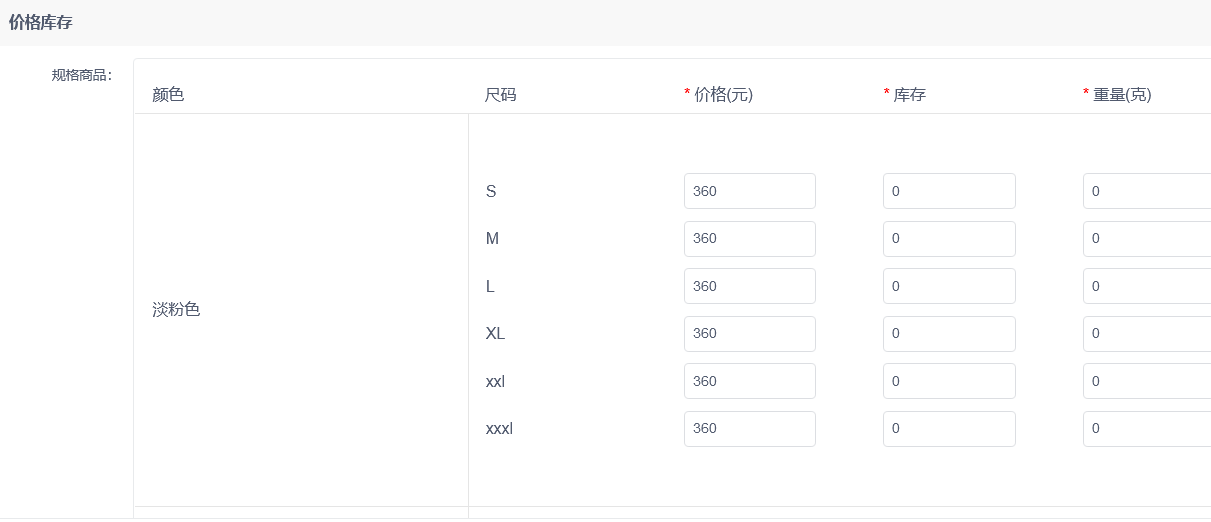Click the weight (重量) input for size XL
This screenshot has height=522, width=1211.
pyautogui.click(x=1146, y=334)
